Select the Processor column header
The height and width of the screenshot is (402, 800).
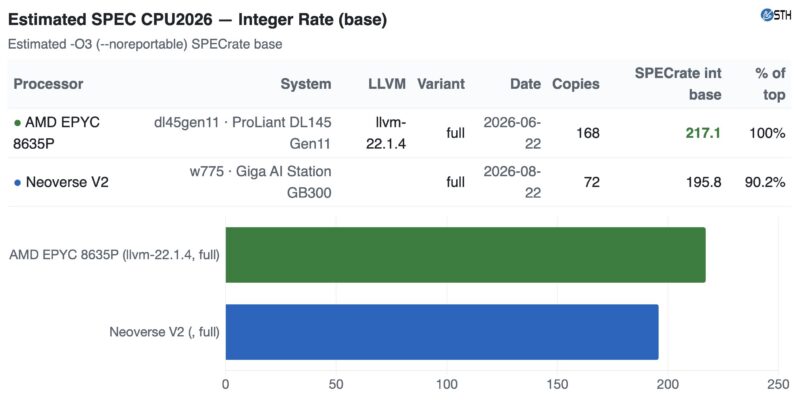pos(48,84)
